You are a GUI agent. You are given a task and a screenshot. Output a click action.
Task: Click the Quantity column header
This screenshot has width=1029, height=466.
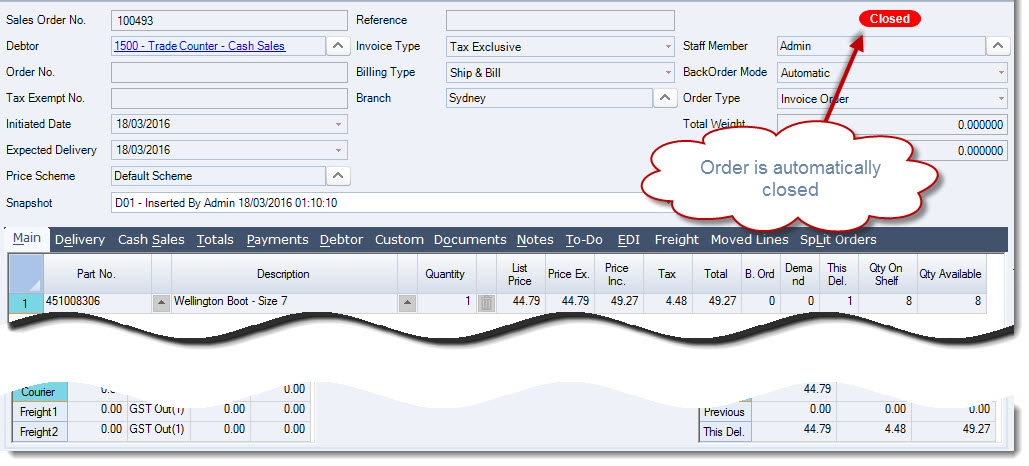pos(445,274)
